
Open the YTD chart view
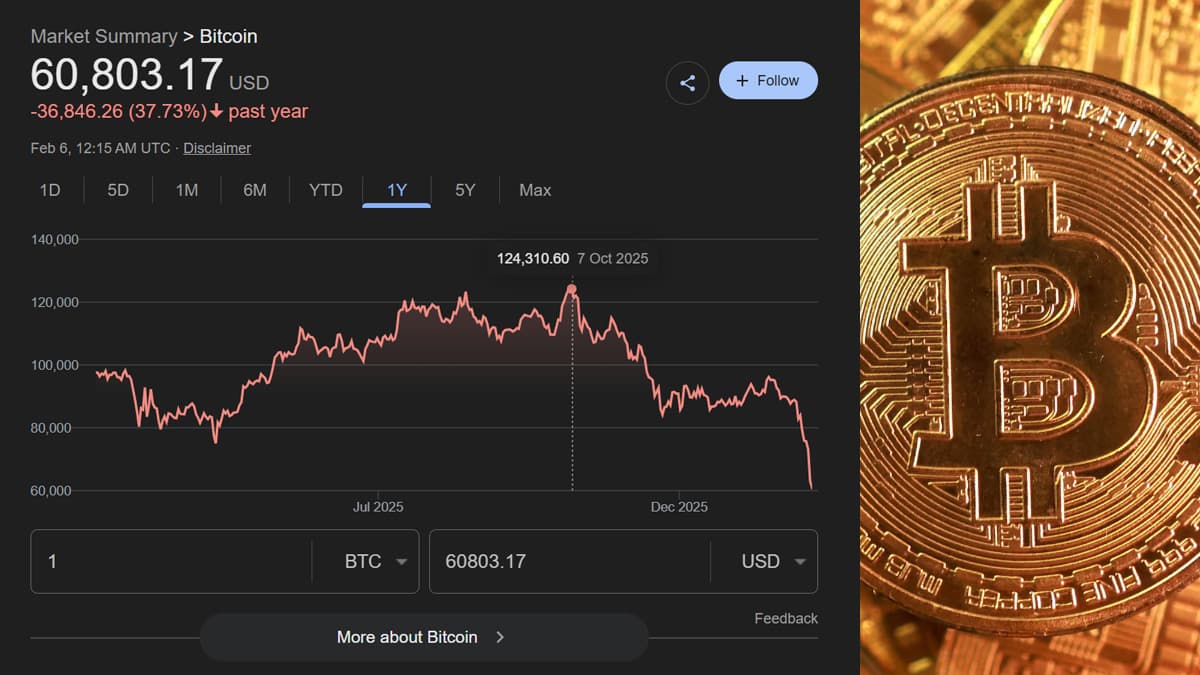pyautogui.click(x=324, y=190)
